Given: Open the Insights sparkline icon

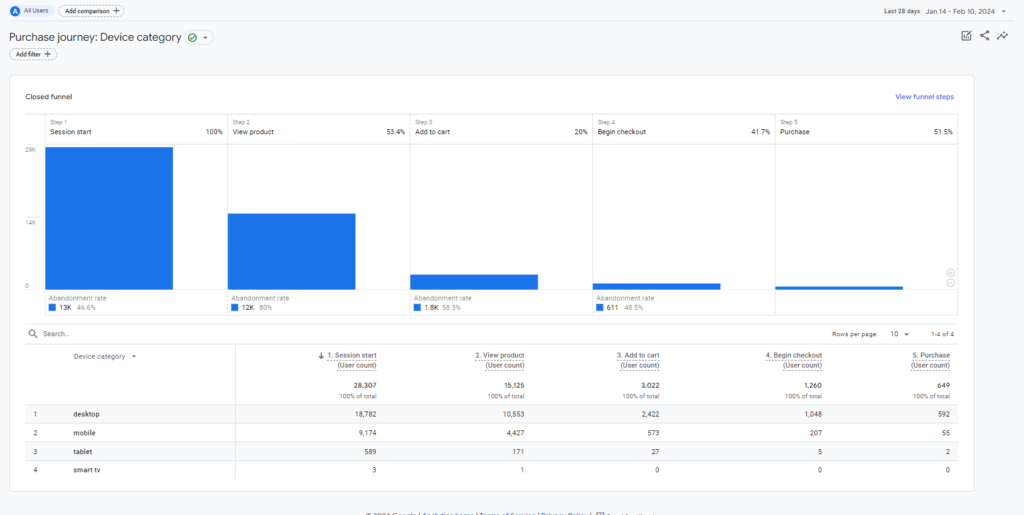Looking at the screenshot, I should tap(1002, 36).
